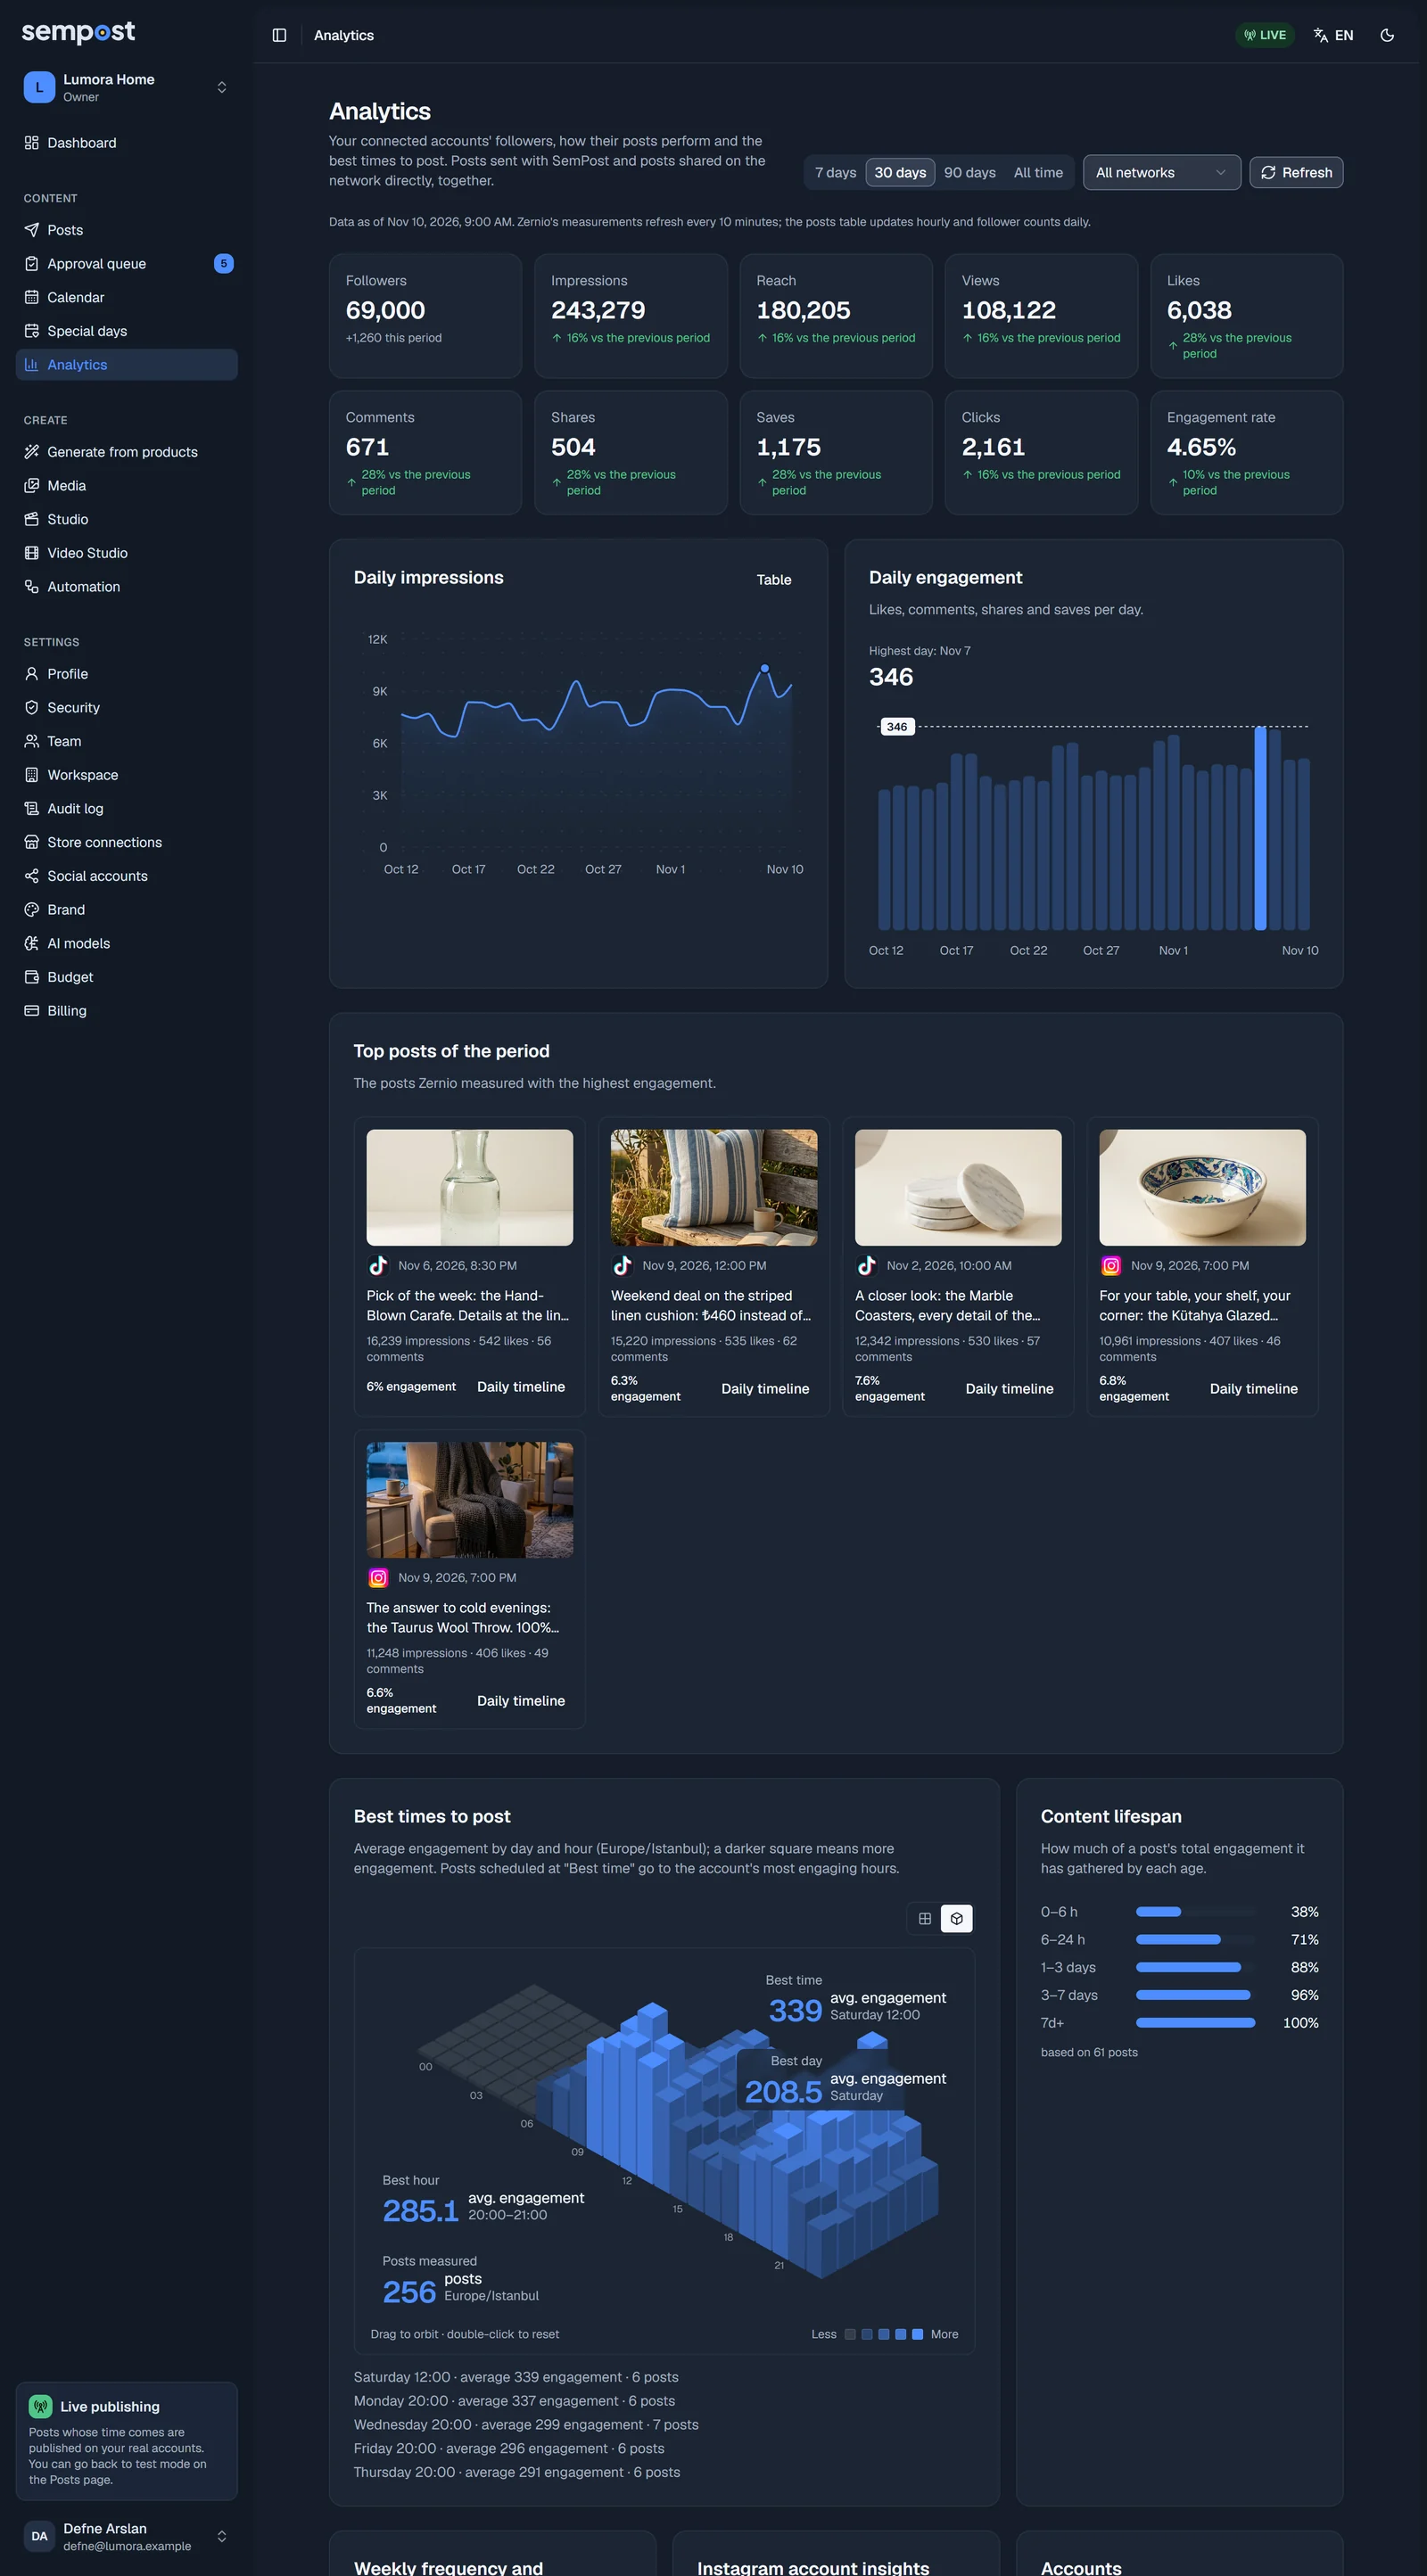Image resolution: width=1427 pixels, height=2576 pixels.
Task: Open the Taurus Wool Throw post thumbnail
Action: click(x=469, y=1500)
